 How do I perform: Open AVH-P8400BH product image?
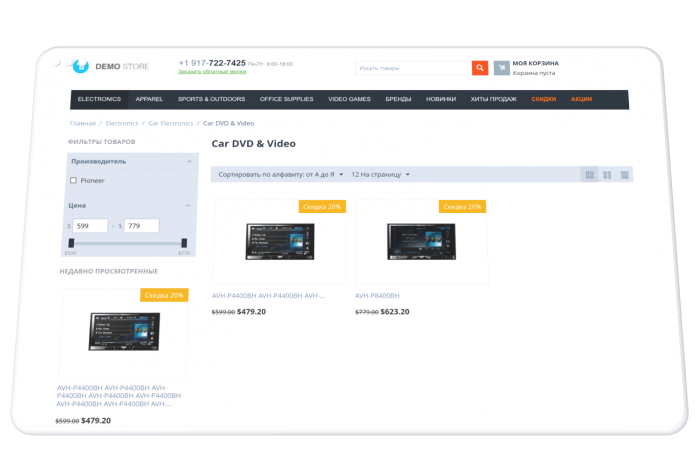421,241
